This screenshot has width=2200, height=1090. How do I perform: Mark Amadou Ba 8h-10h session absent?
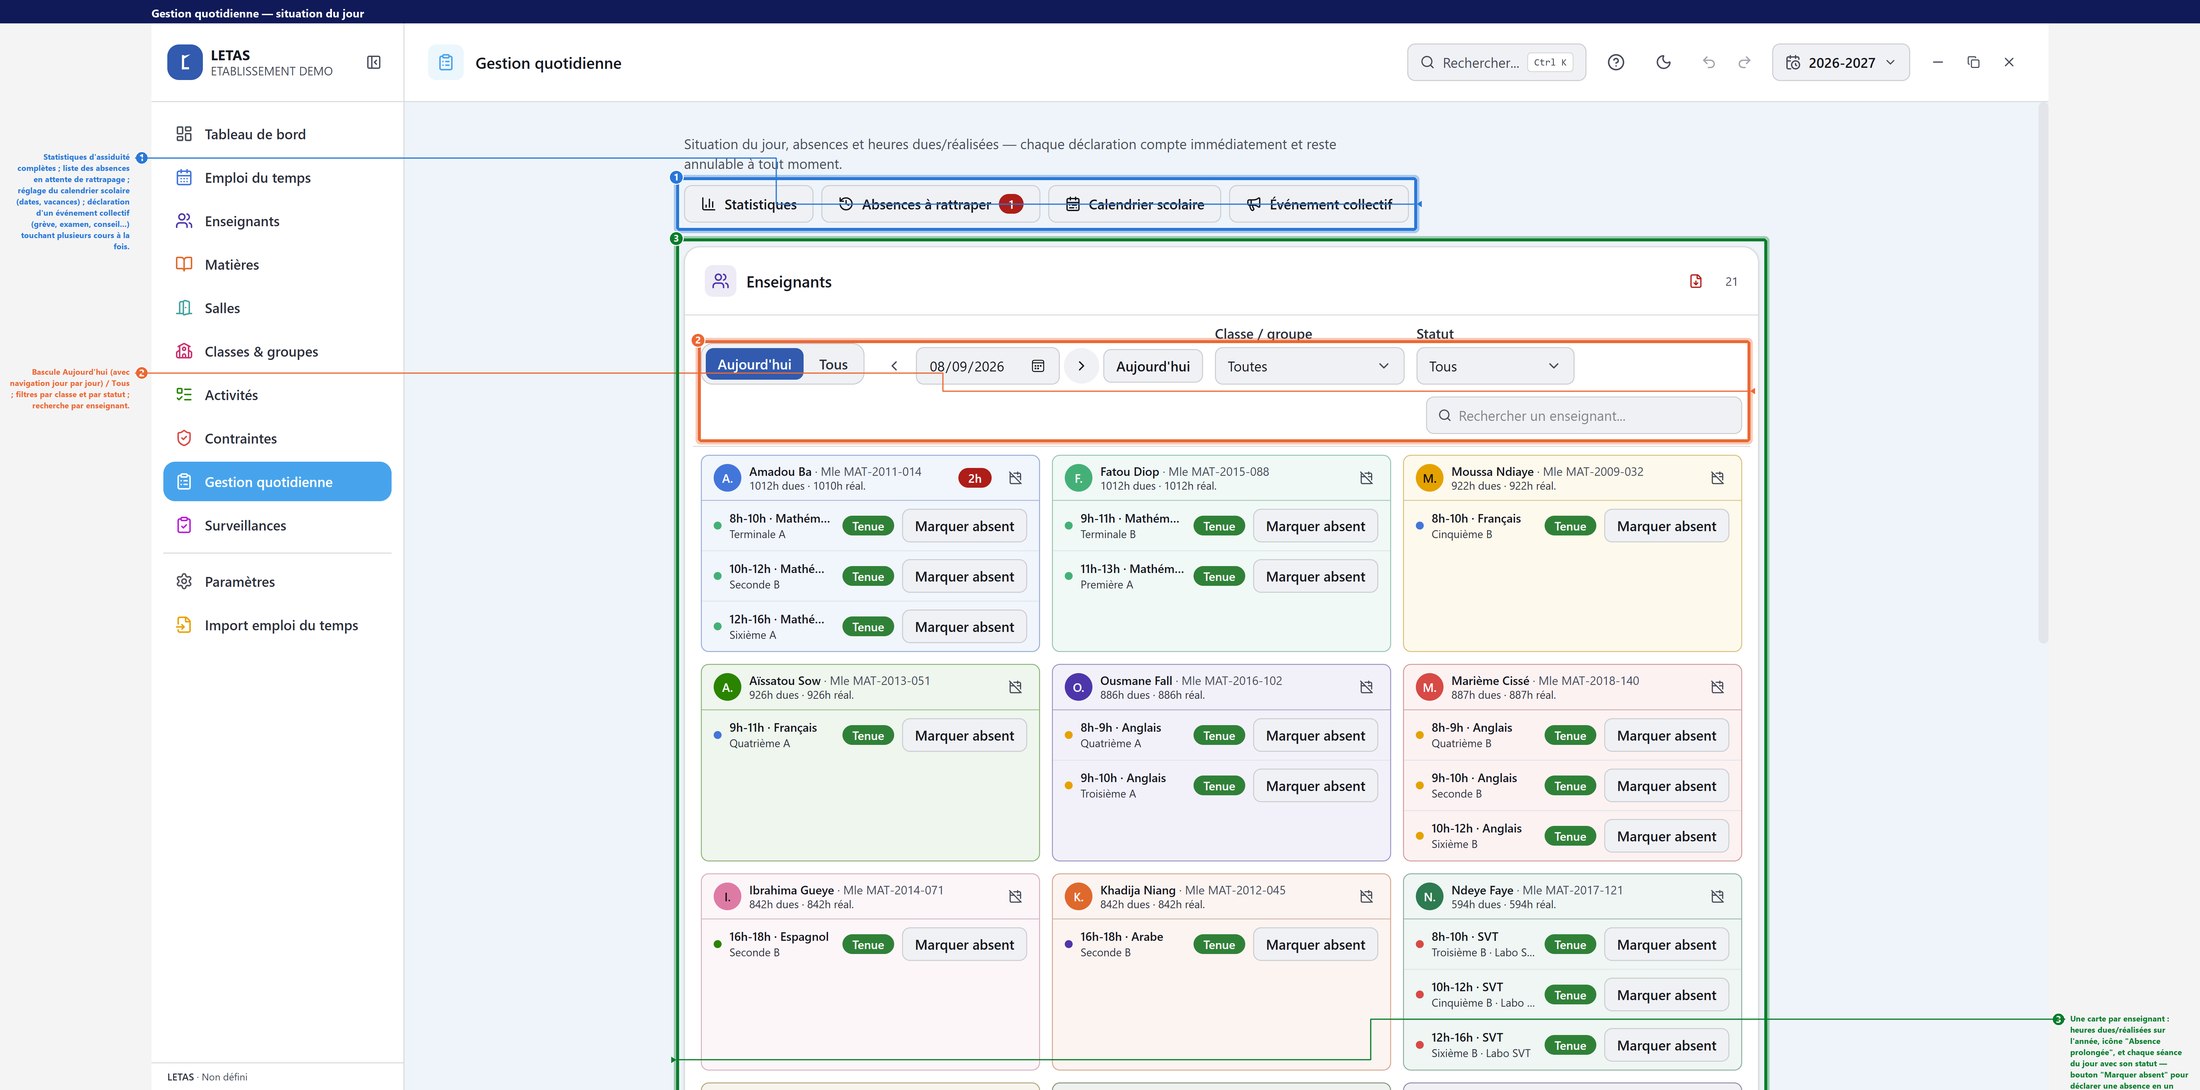pos(964,526)
